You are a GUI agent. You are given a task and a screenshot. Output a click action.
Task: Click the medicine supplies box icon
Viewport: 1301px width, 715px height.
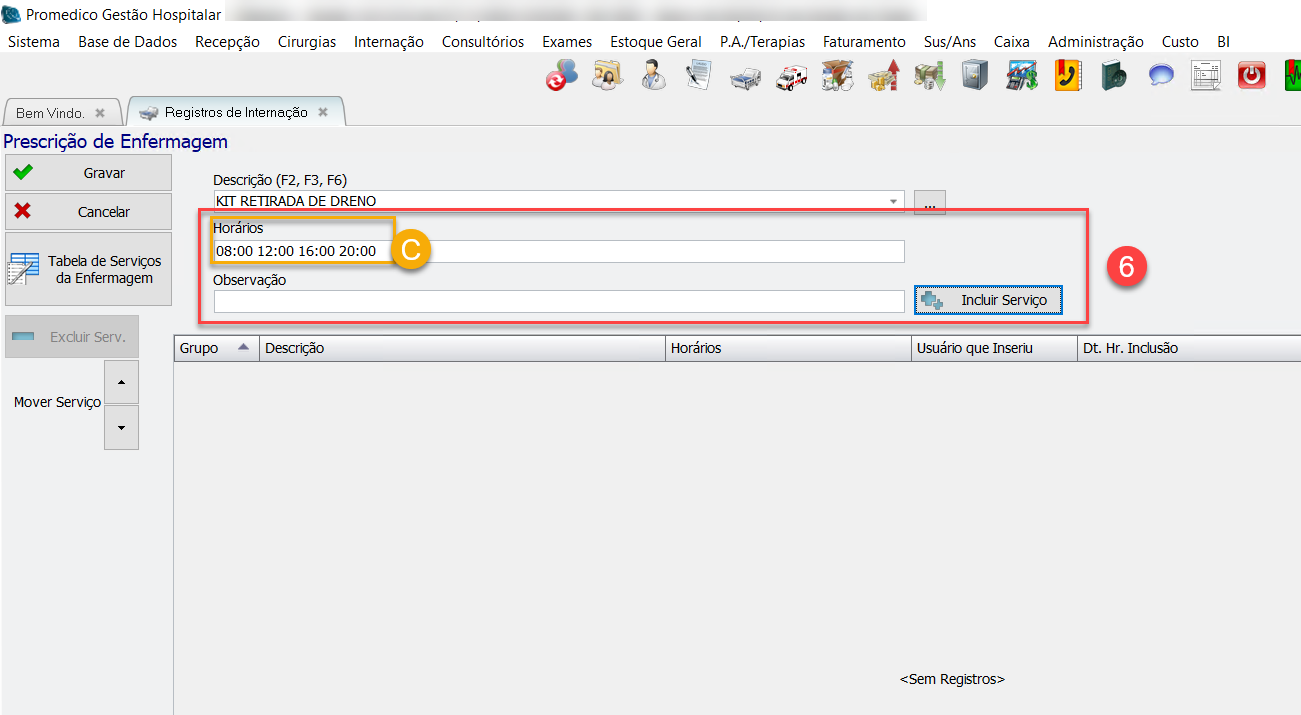pos(837,76)
